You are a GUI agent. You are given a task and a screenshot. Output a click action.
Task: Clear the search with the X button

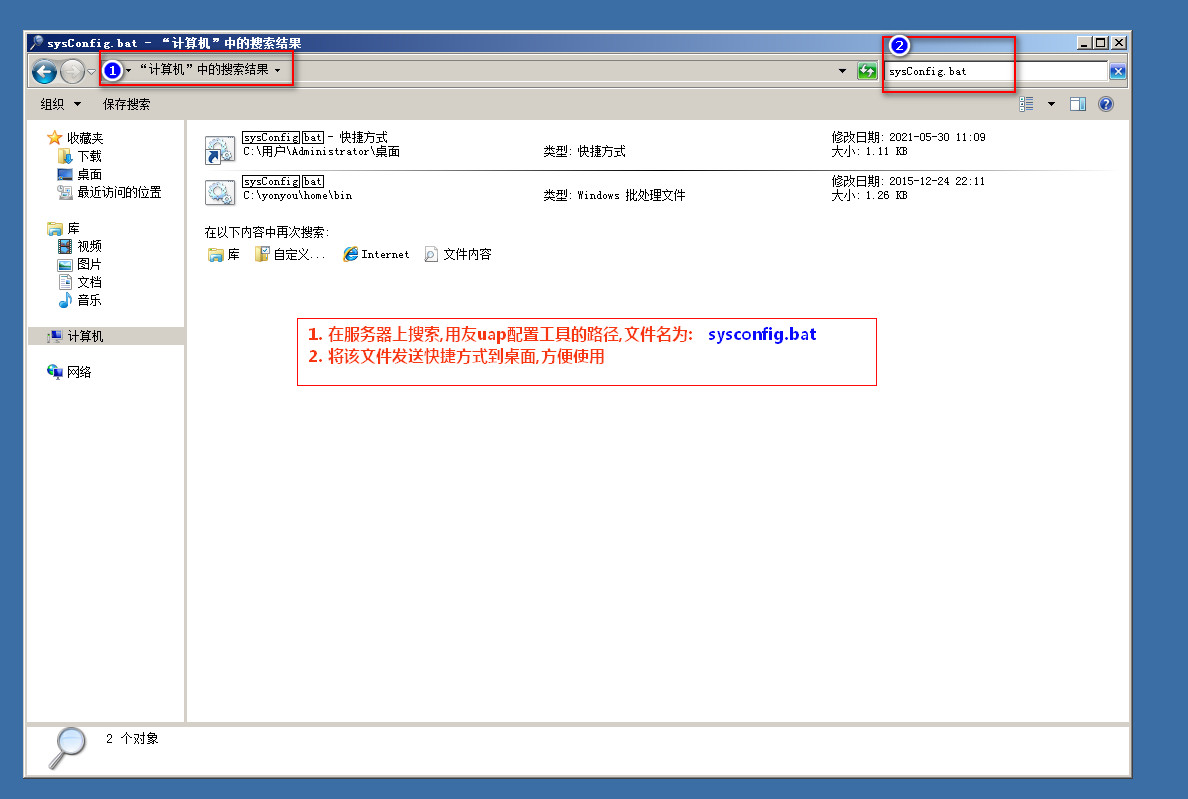pos(1118,71)
